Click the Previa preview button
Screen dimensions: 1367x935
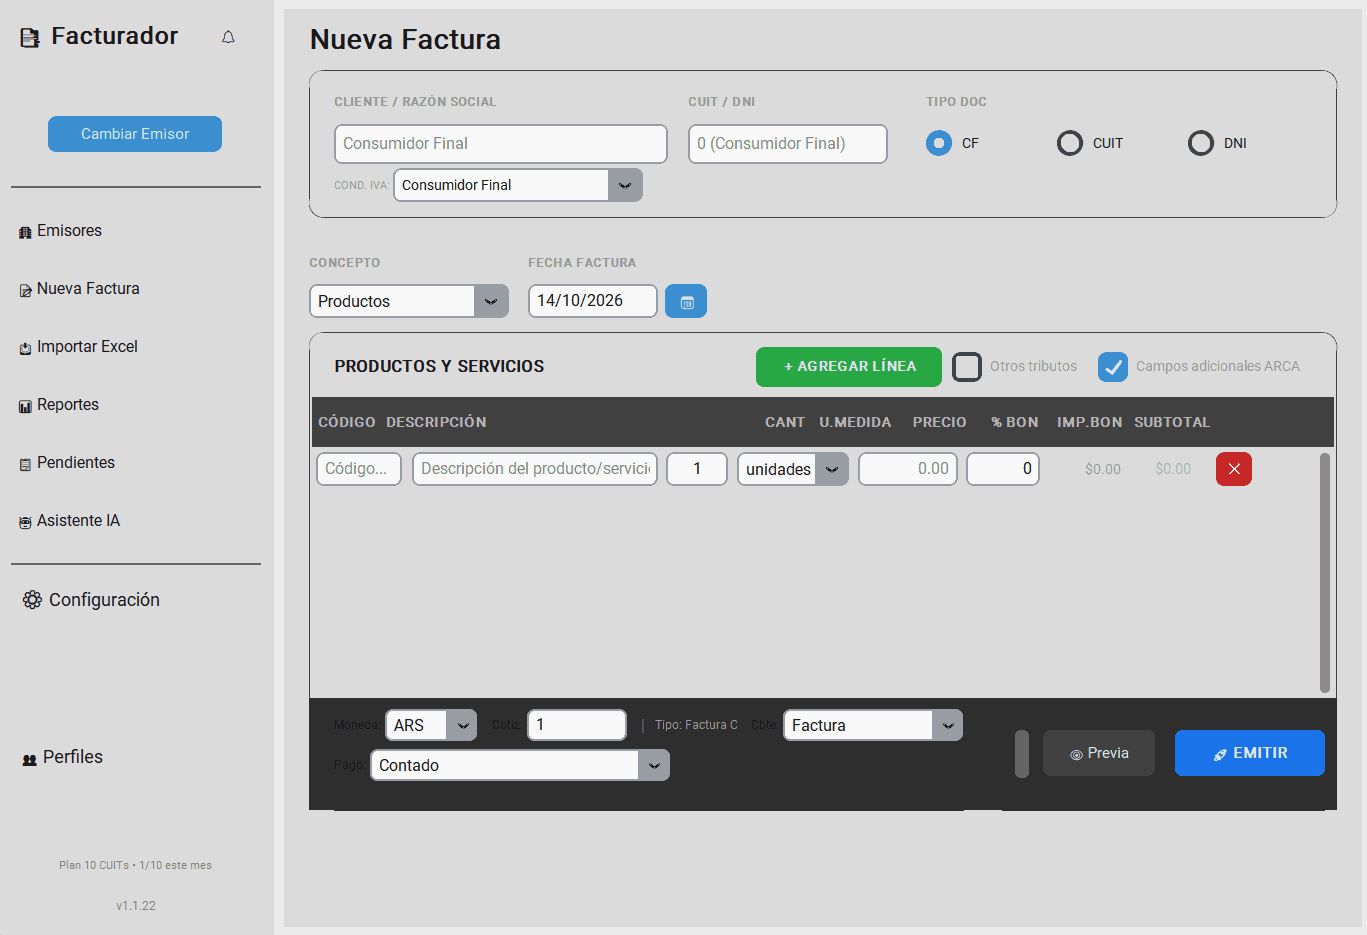1099,753
